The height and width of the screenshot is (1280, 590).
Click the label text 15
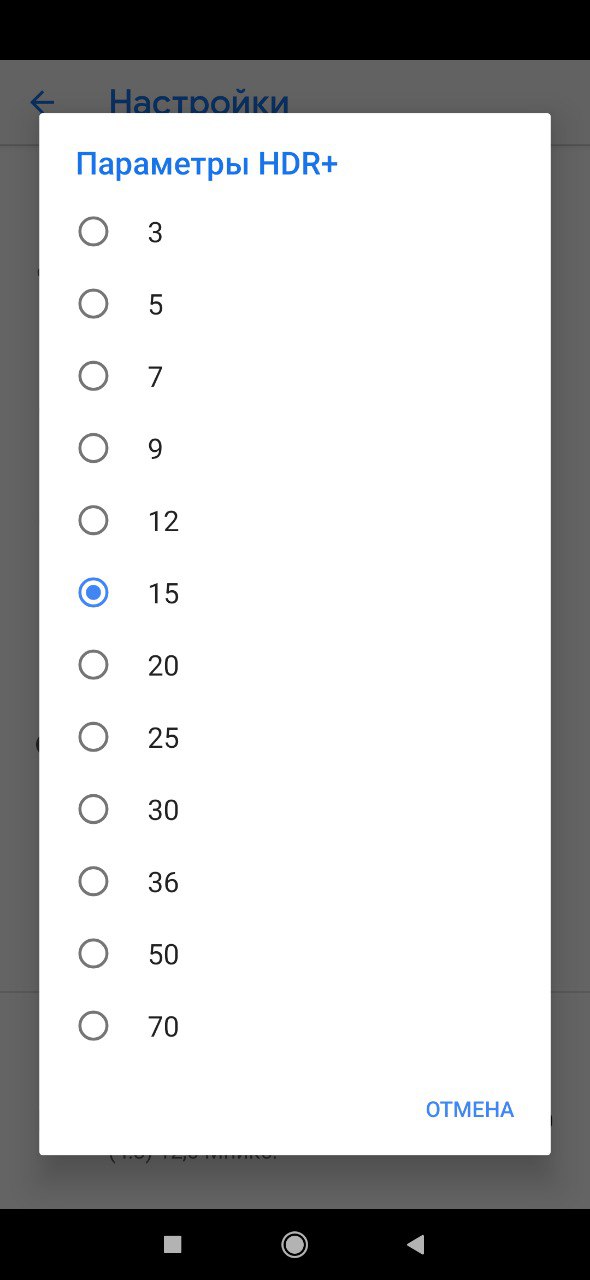point(163,594)
